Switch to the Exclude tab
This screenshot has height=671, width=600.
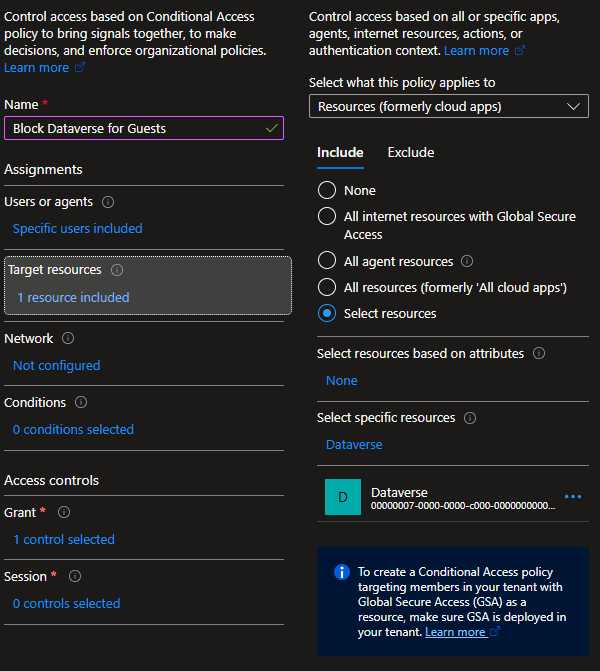click(411, 153)
